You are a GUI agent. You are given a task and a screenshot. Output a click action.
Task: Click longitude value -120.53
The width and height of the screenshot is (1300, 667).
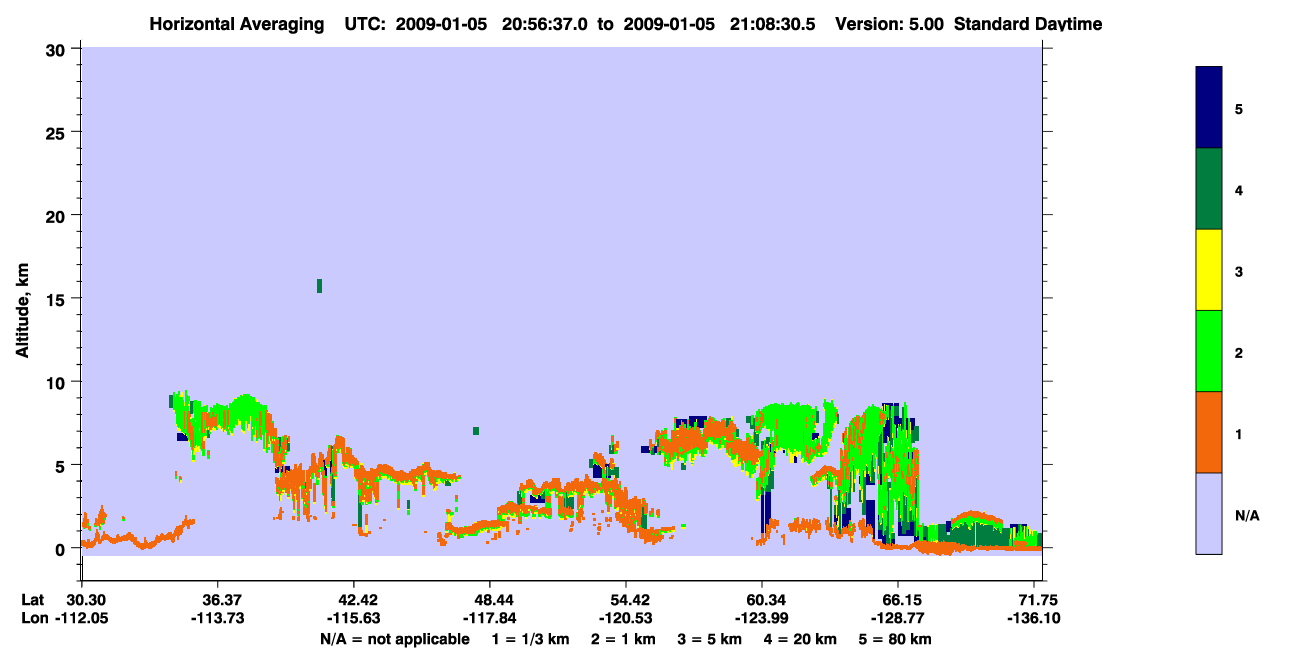point(626,618)
